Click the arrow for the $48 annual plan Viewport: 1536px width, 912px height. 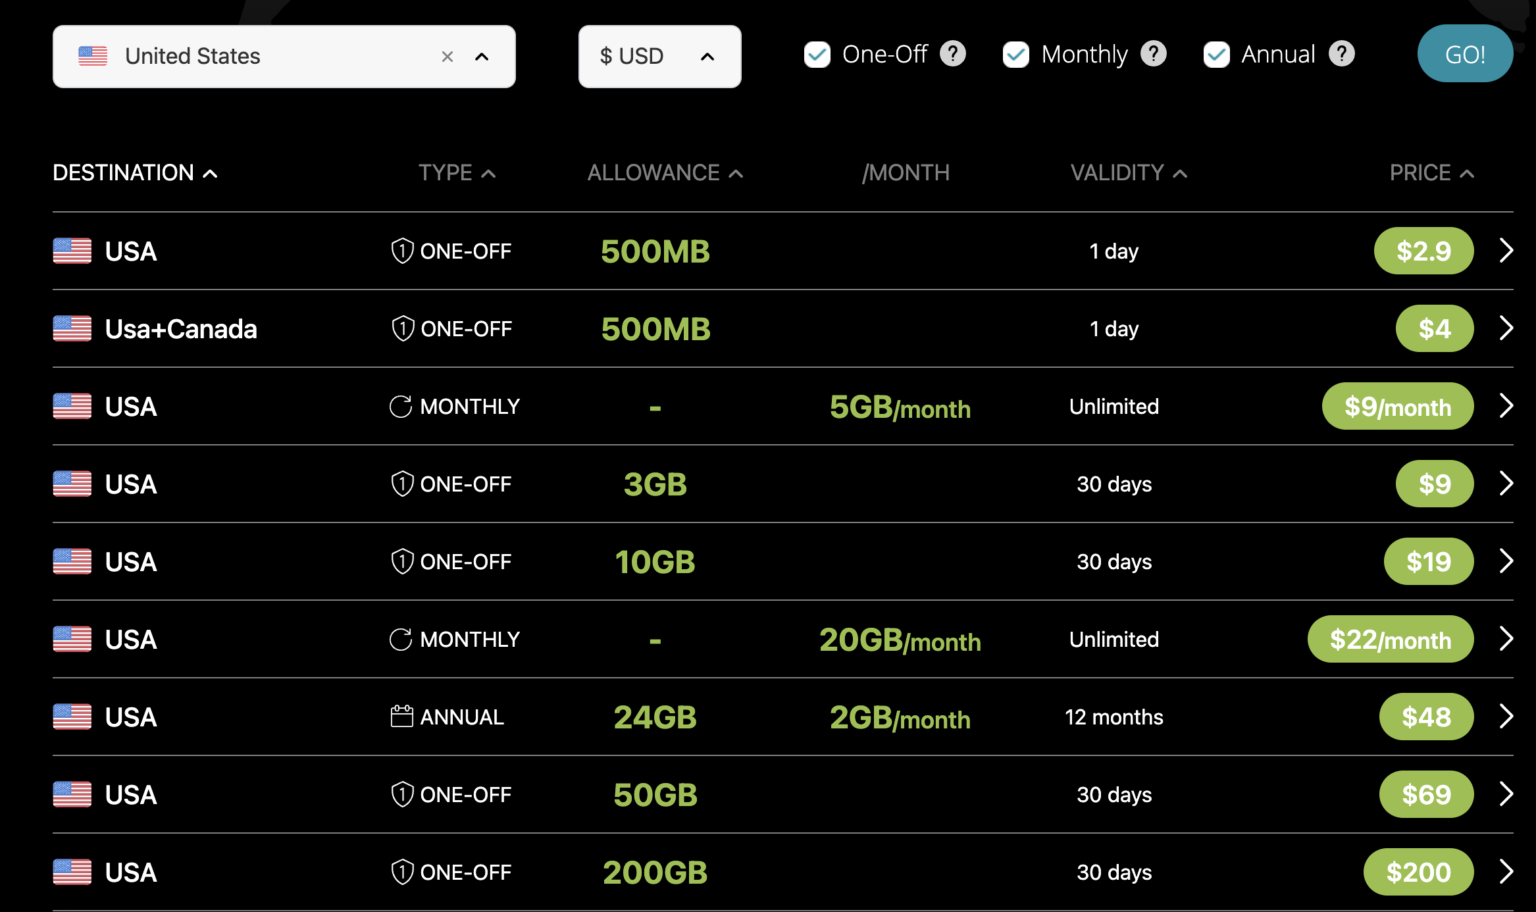(x=1506, y=716)
